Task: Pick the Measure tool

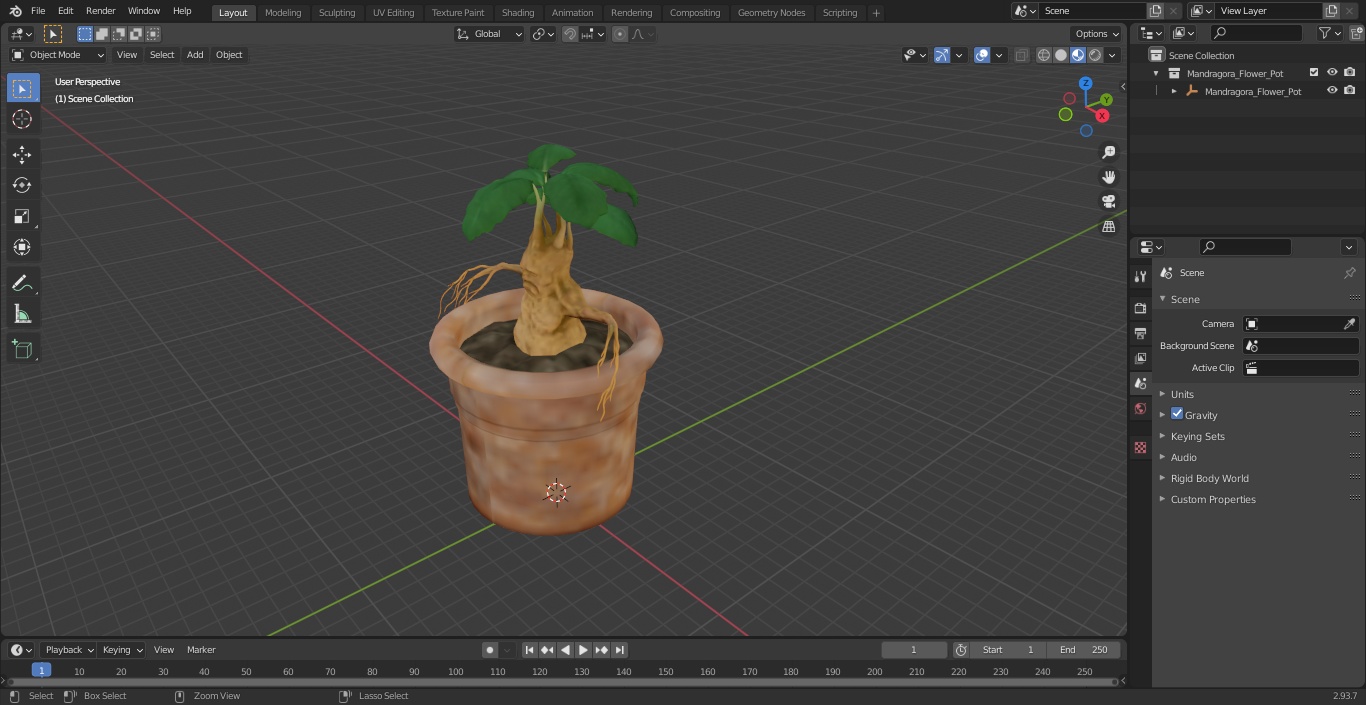Action: (x=22, y=315)
